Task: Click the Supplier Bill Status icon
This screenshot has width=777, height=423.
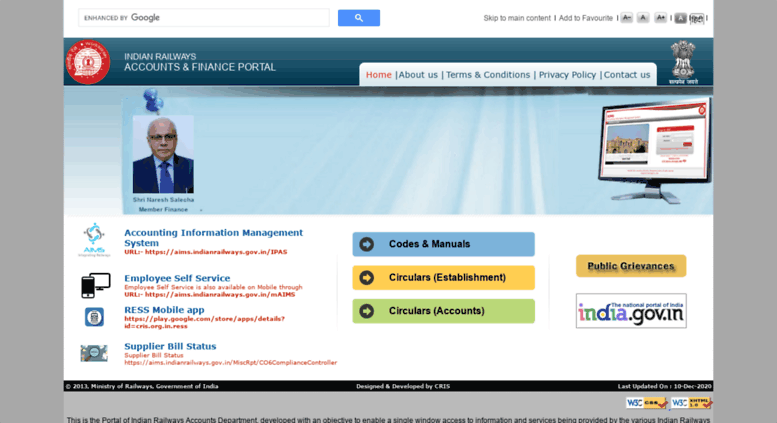Action: tap(94, 353)
